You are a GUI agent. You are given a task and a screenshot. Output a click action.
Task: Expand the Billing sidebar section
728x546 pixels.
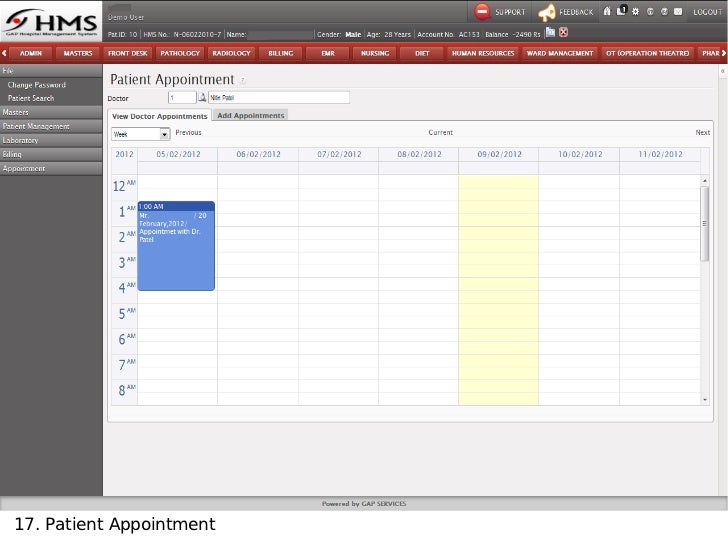51,154
